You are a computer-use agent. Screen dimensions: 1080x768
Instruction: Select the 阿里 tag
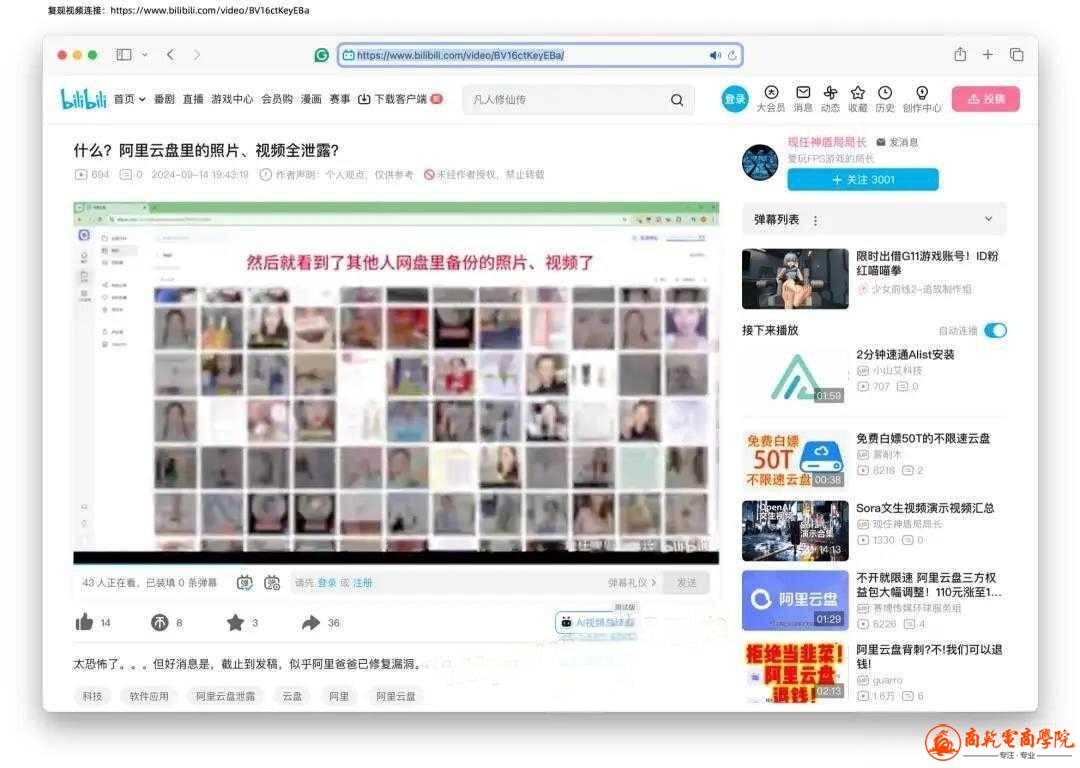click(x=339, y=696)
